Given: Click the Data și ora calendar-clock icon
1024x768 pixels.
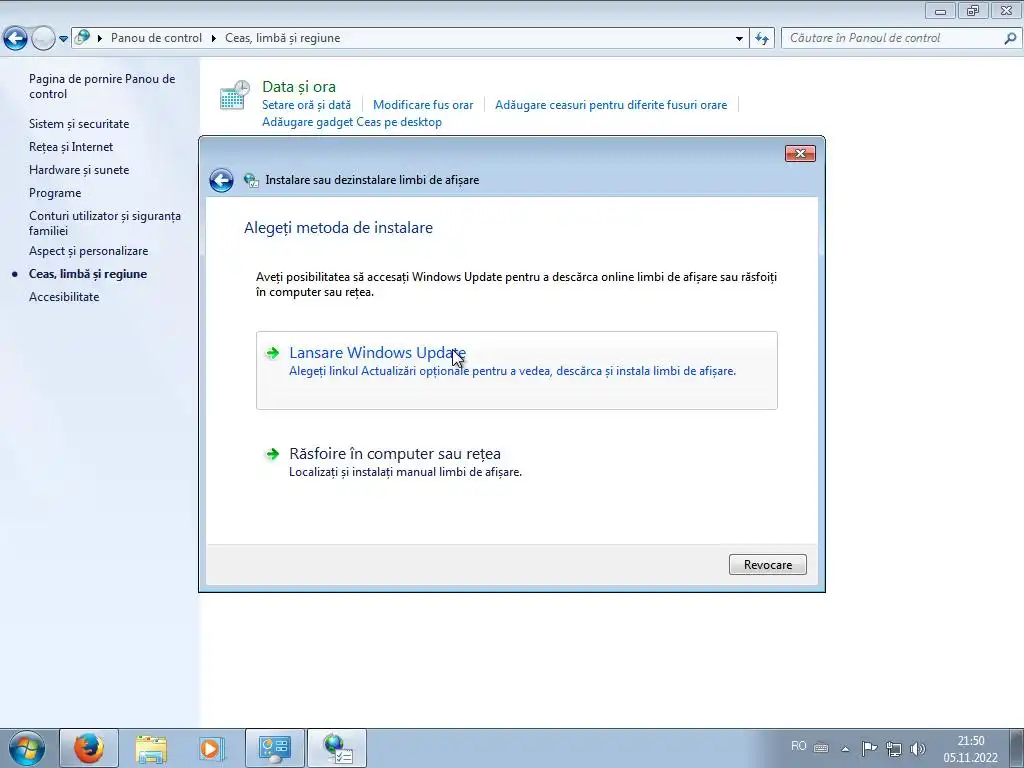Looking at the screenshot, I should tap(234, 95).
